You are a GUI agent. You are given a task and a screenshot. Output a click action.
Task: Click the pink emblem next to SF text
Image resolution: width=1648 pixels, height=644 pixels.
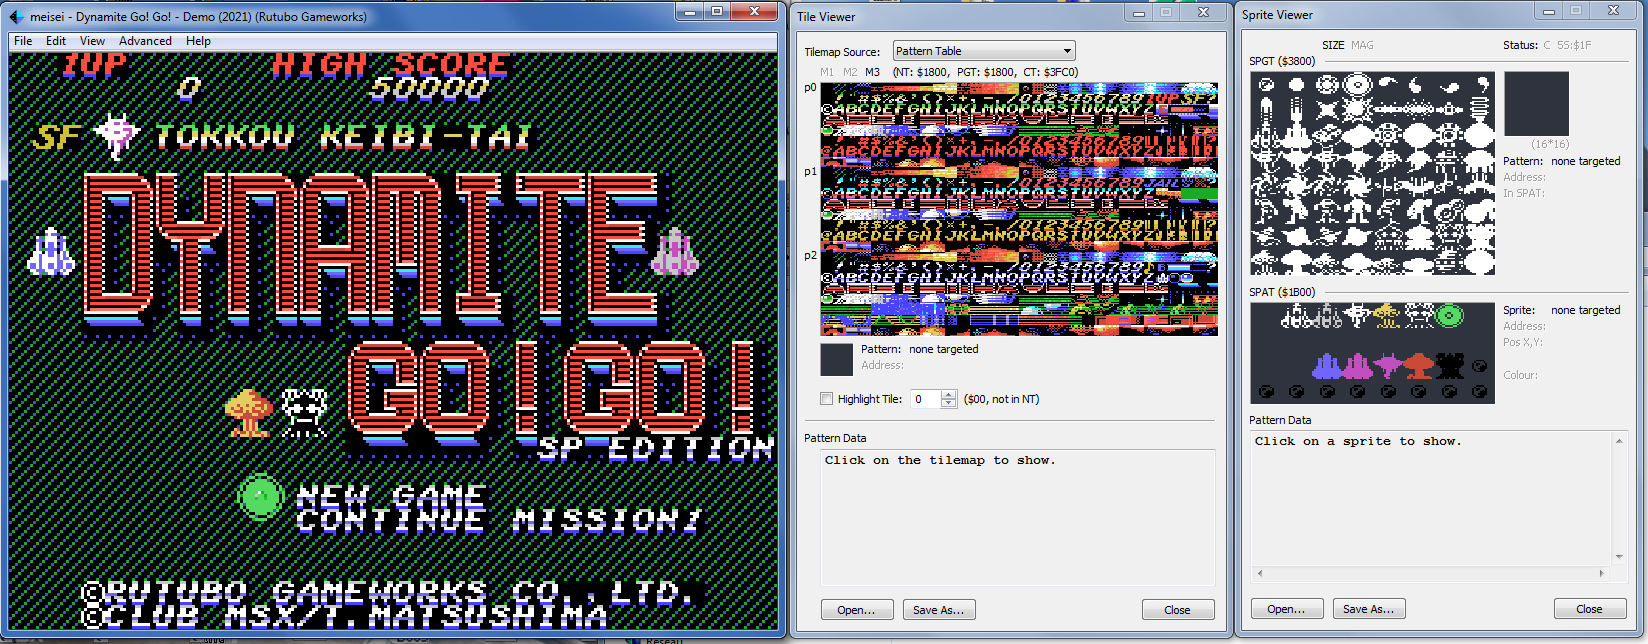point(116,135)
